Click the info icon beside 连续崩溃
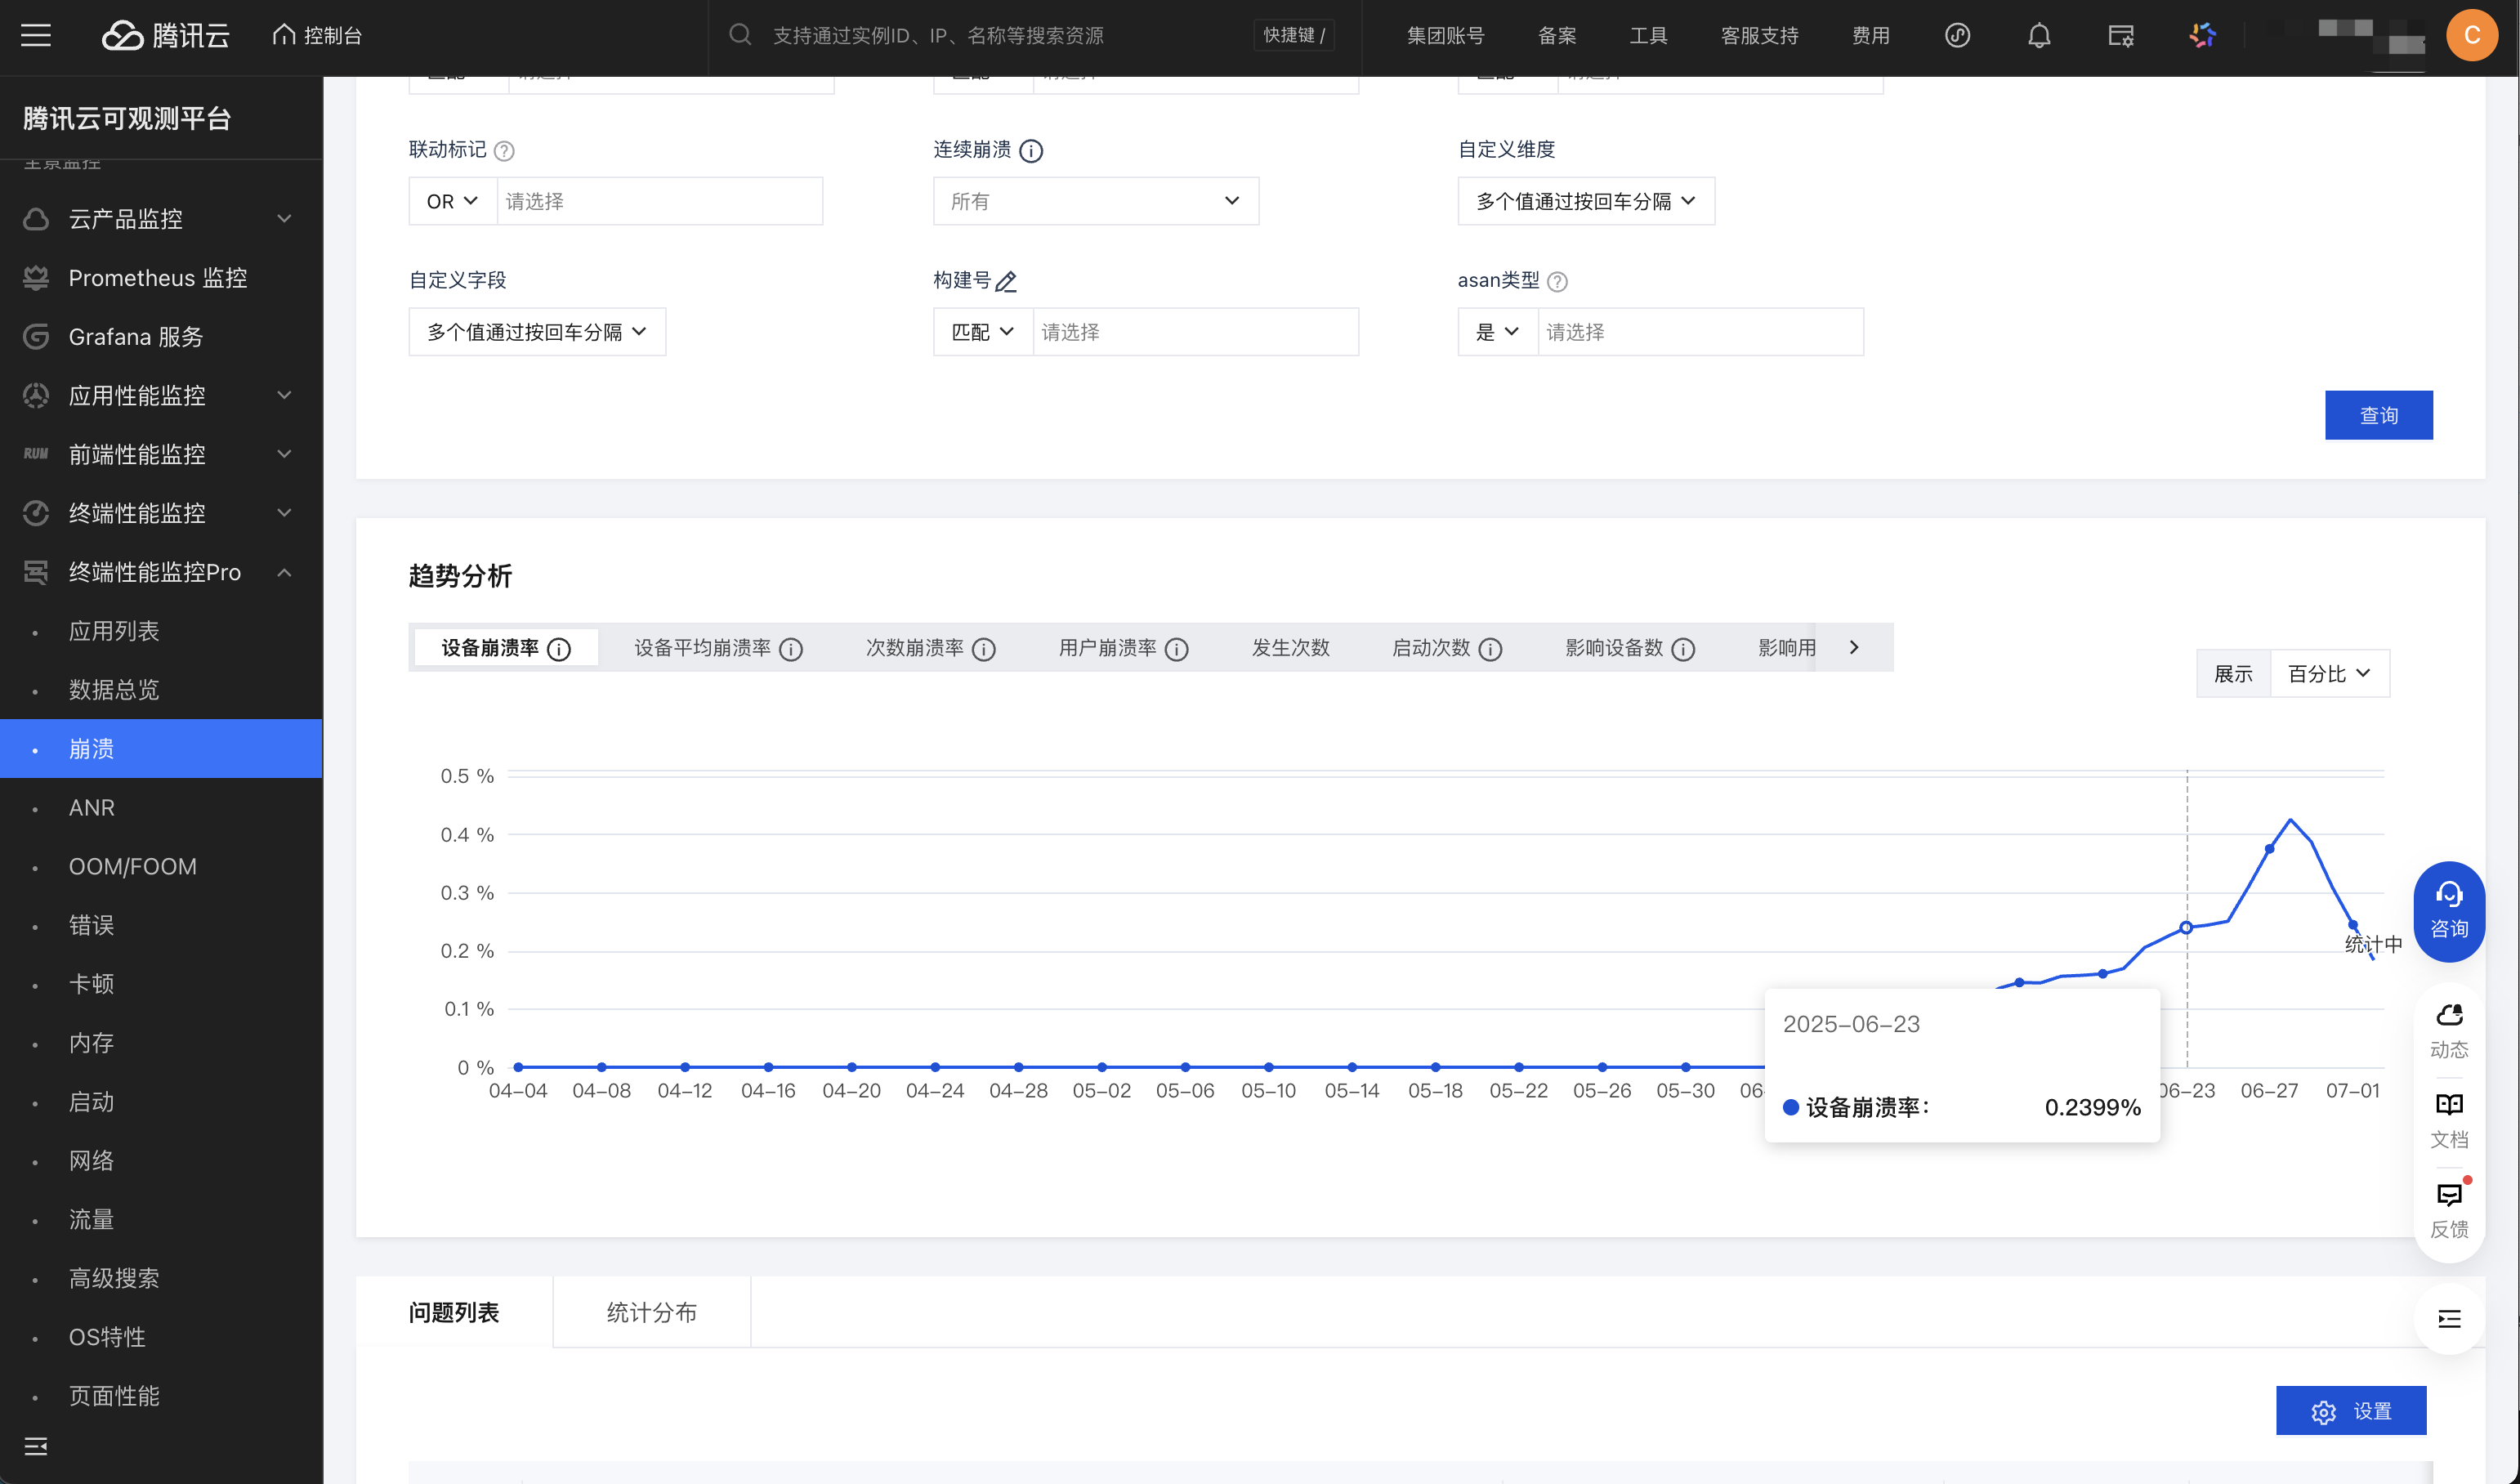 (1031, 151)
